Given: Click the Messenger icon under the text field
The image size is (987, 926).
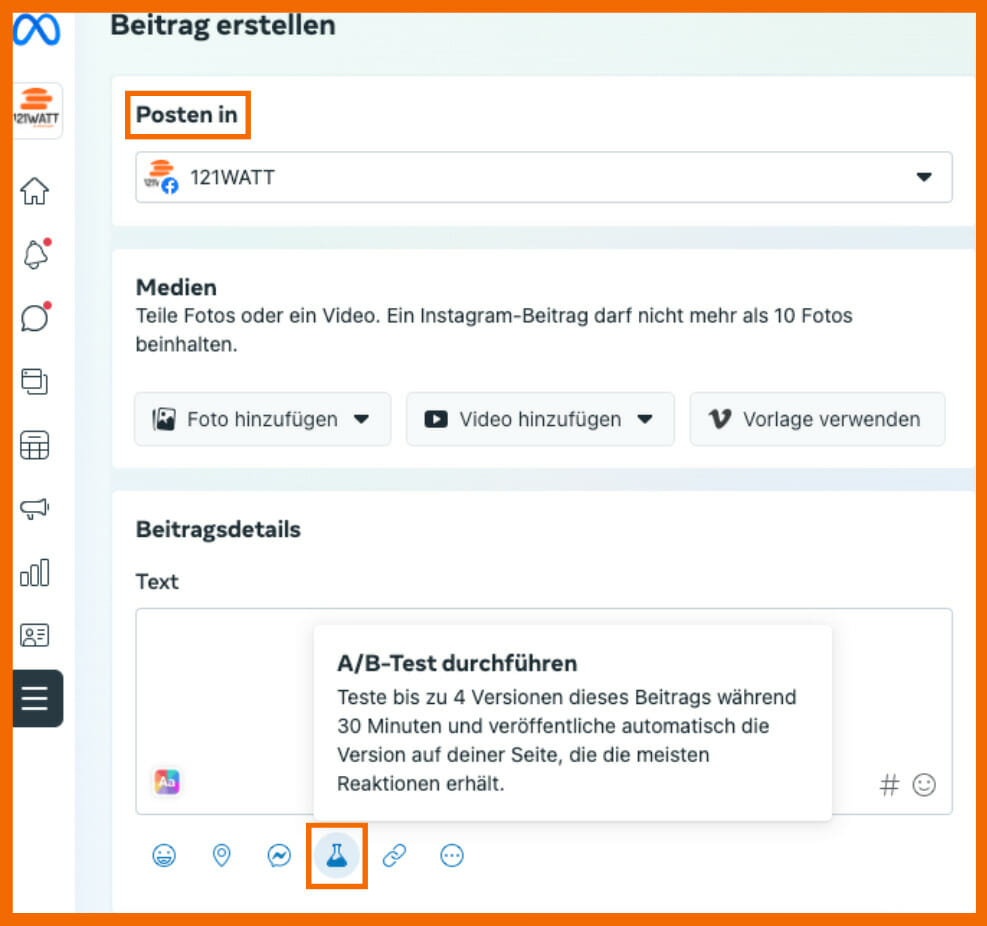Looking at the screenshot, I should 279,855.
